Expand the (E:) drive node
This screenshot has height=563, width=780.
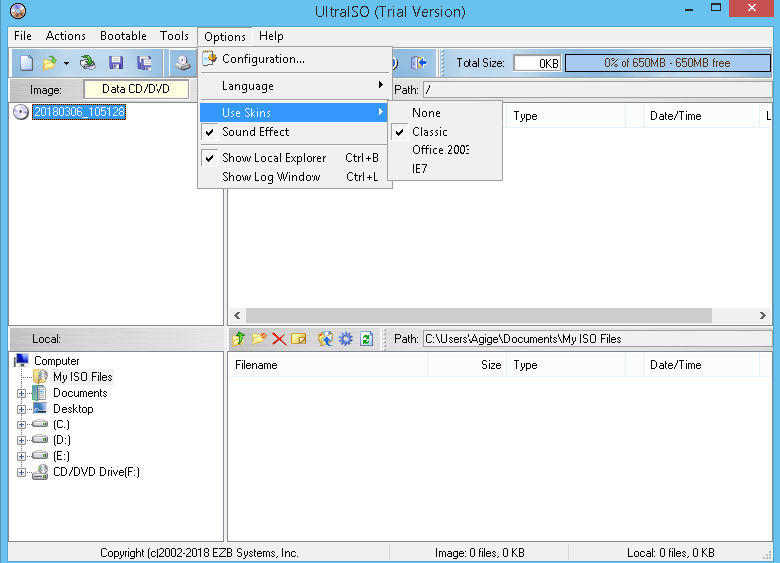click(21, 457)
